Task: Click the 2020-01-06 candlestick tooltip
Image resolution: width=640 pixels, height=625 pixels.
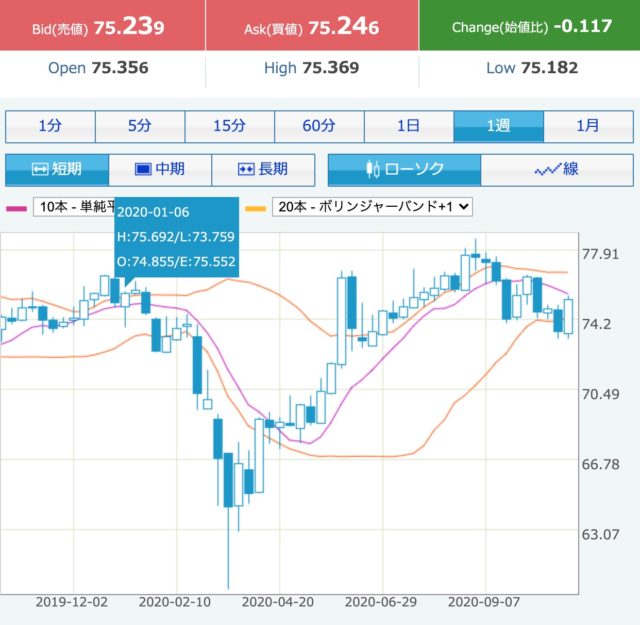Action: pyautogui.click(x=176, y=236)
